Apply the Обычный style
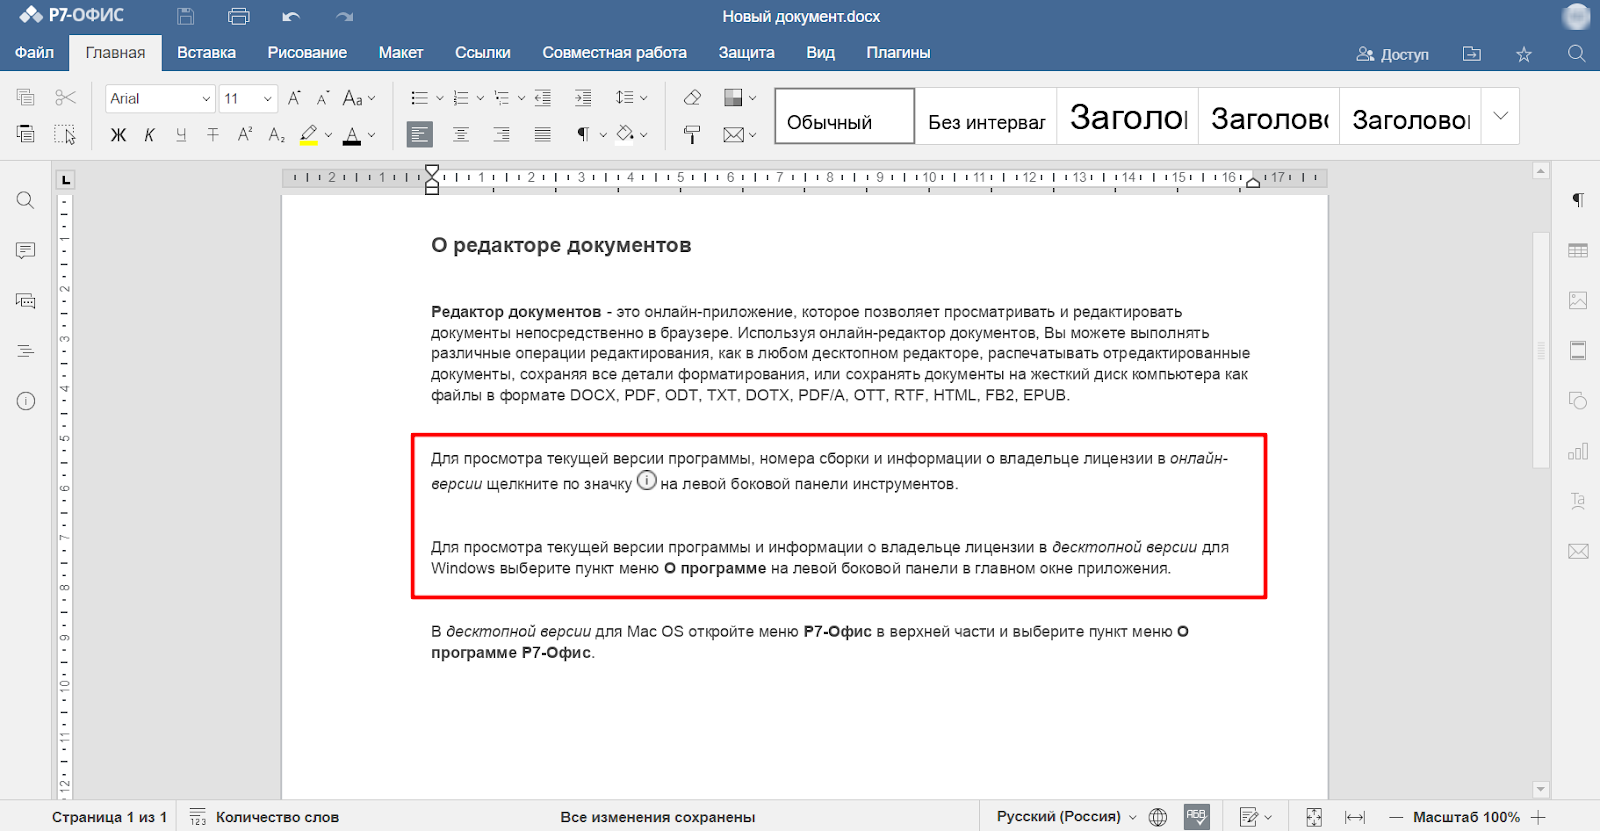1600x831 pixels. 845,116
